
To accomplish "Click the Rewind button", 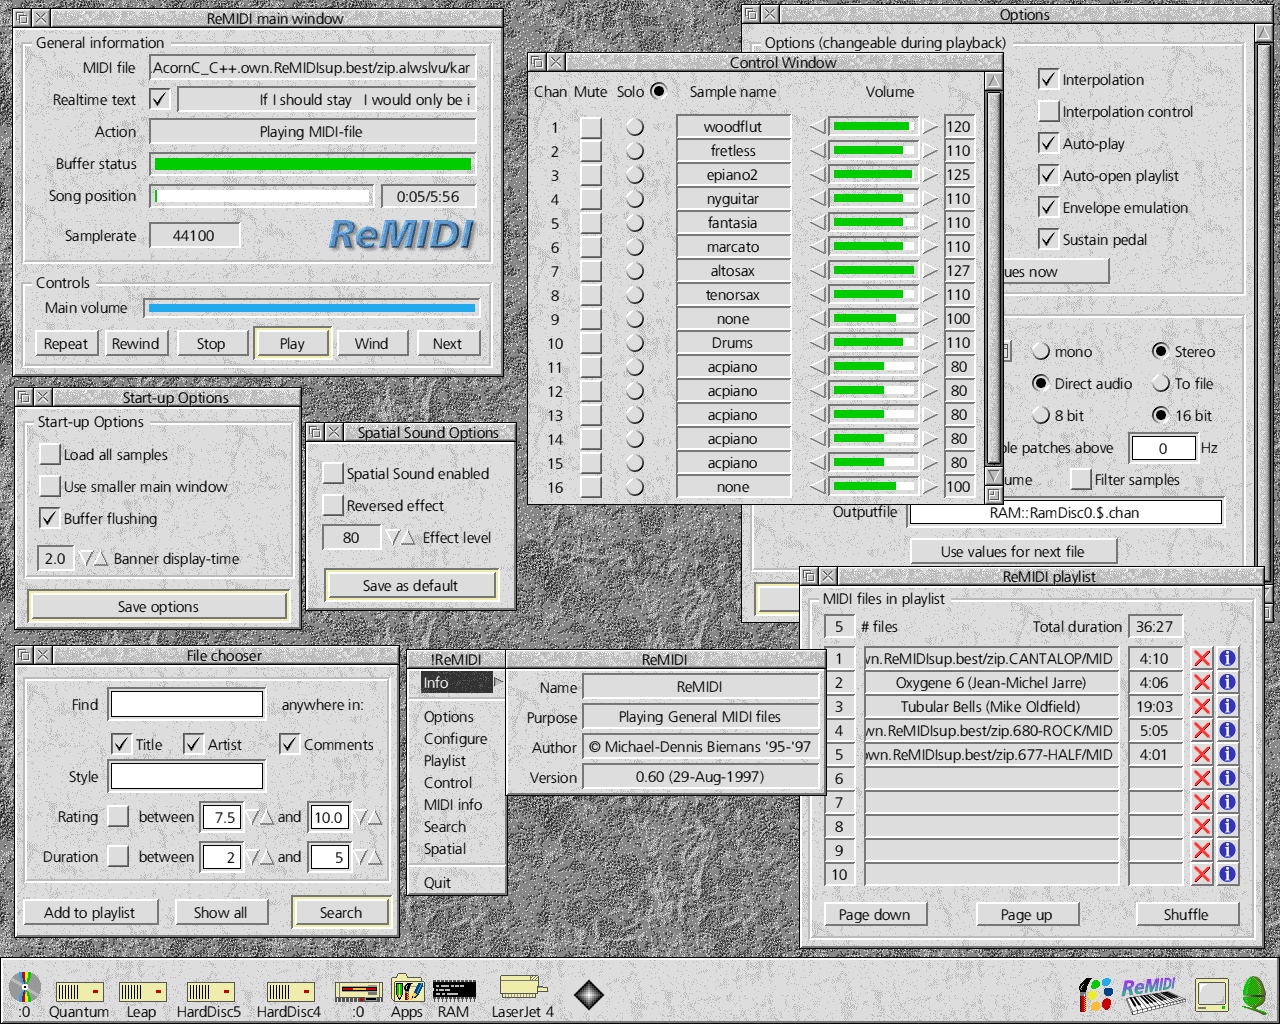I will pos(135,343).
